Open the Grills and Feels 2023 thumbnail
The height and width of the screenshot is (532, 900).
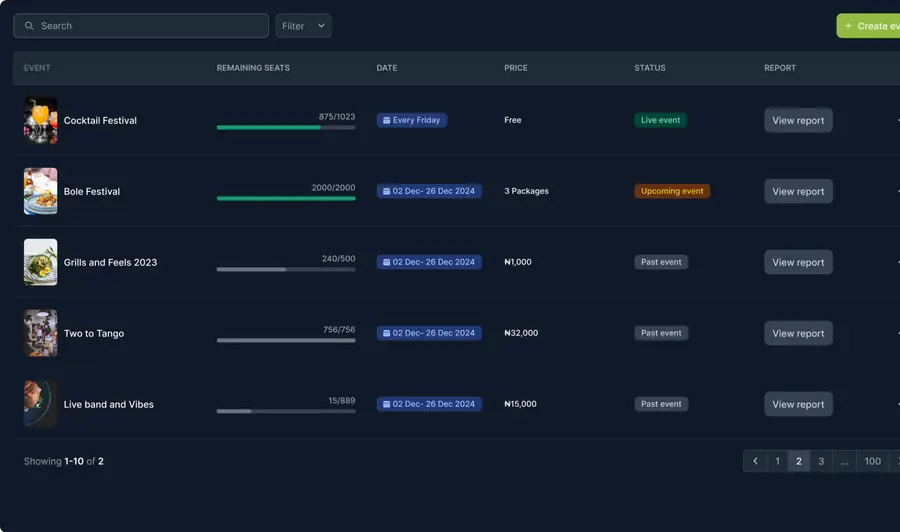pyautogui.click(x=40, y=262)
